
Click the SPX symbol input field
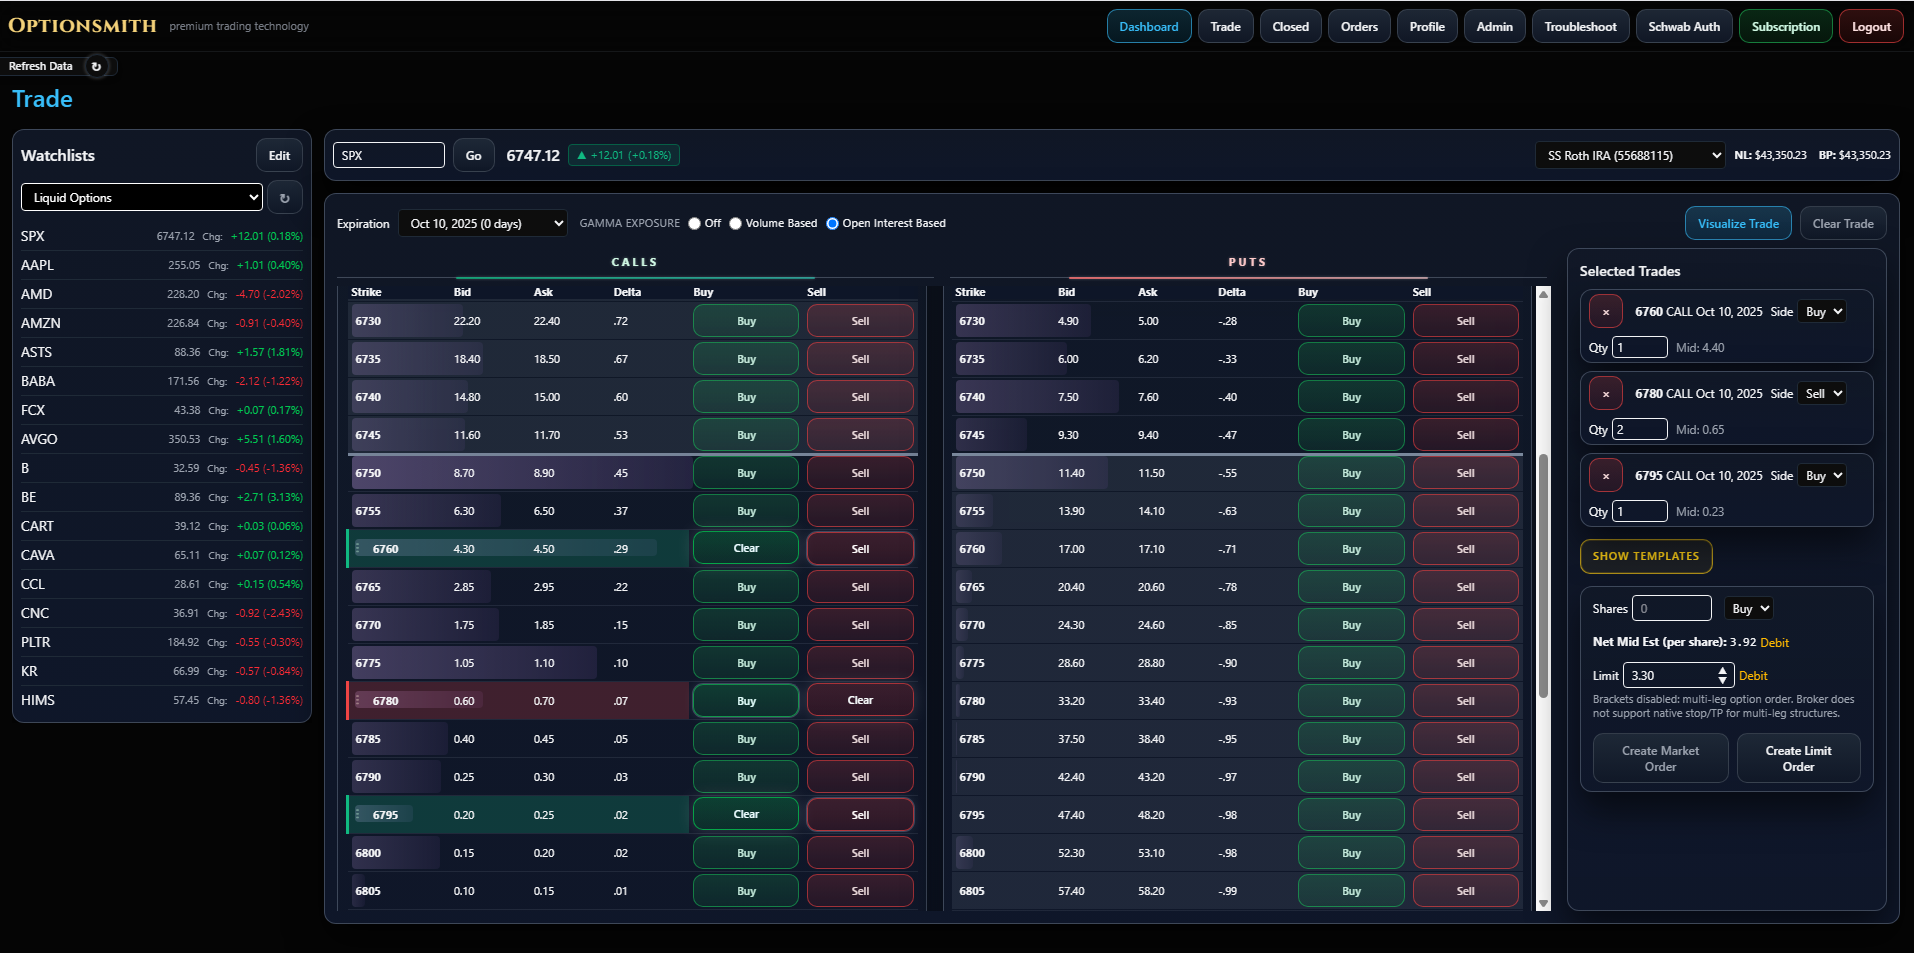point(388,156)
